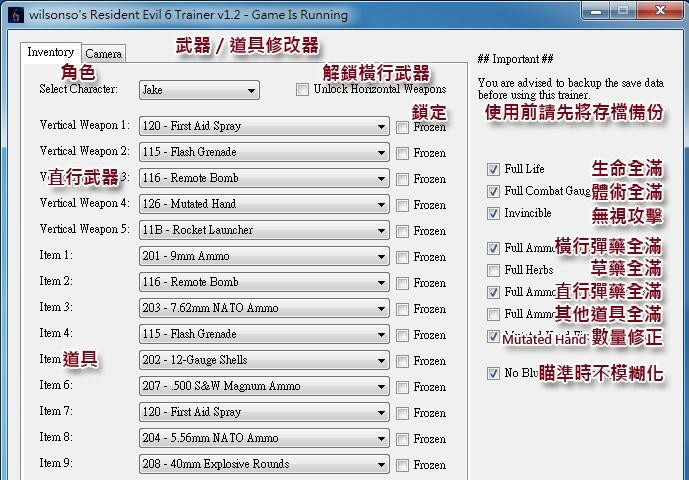Click the "Vertical Weapon 1:" label

click(85, 125)
